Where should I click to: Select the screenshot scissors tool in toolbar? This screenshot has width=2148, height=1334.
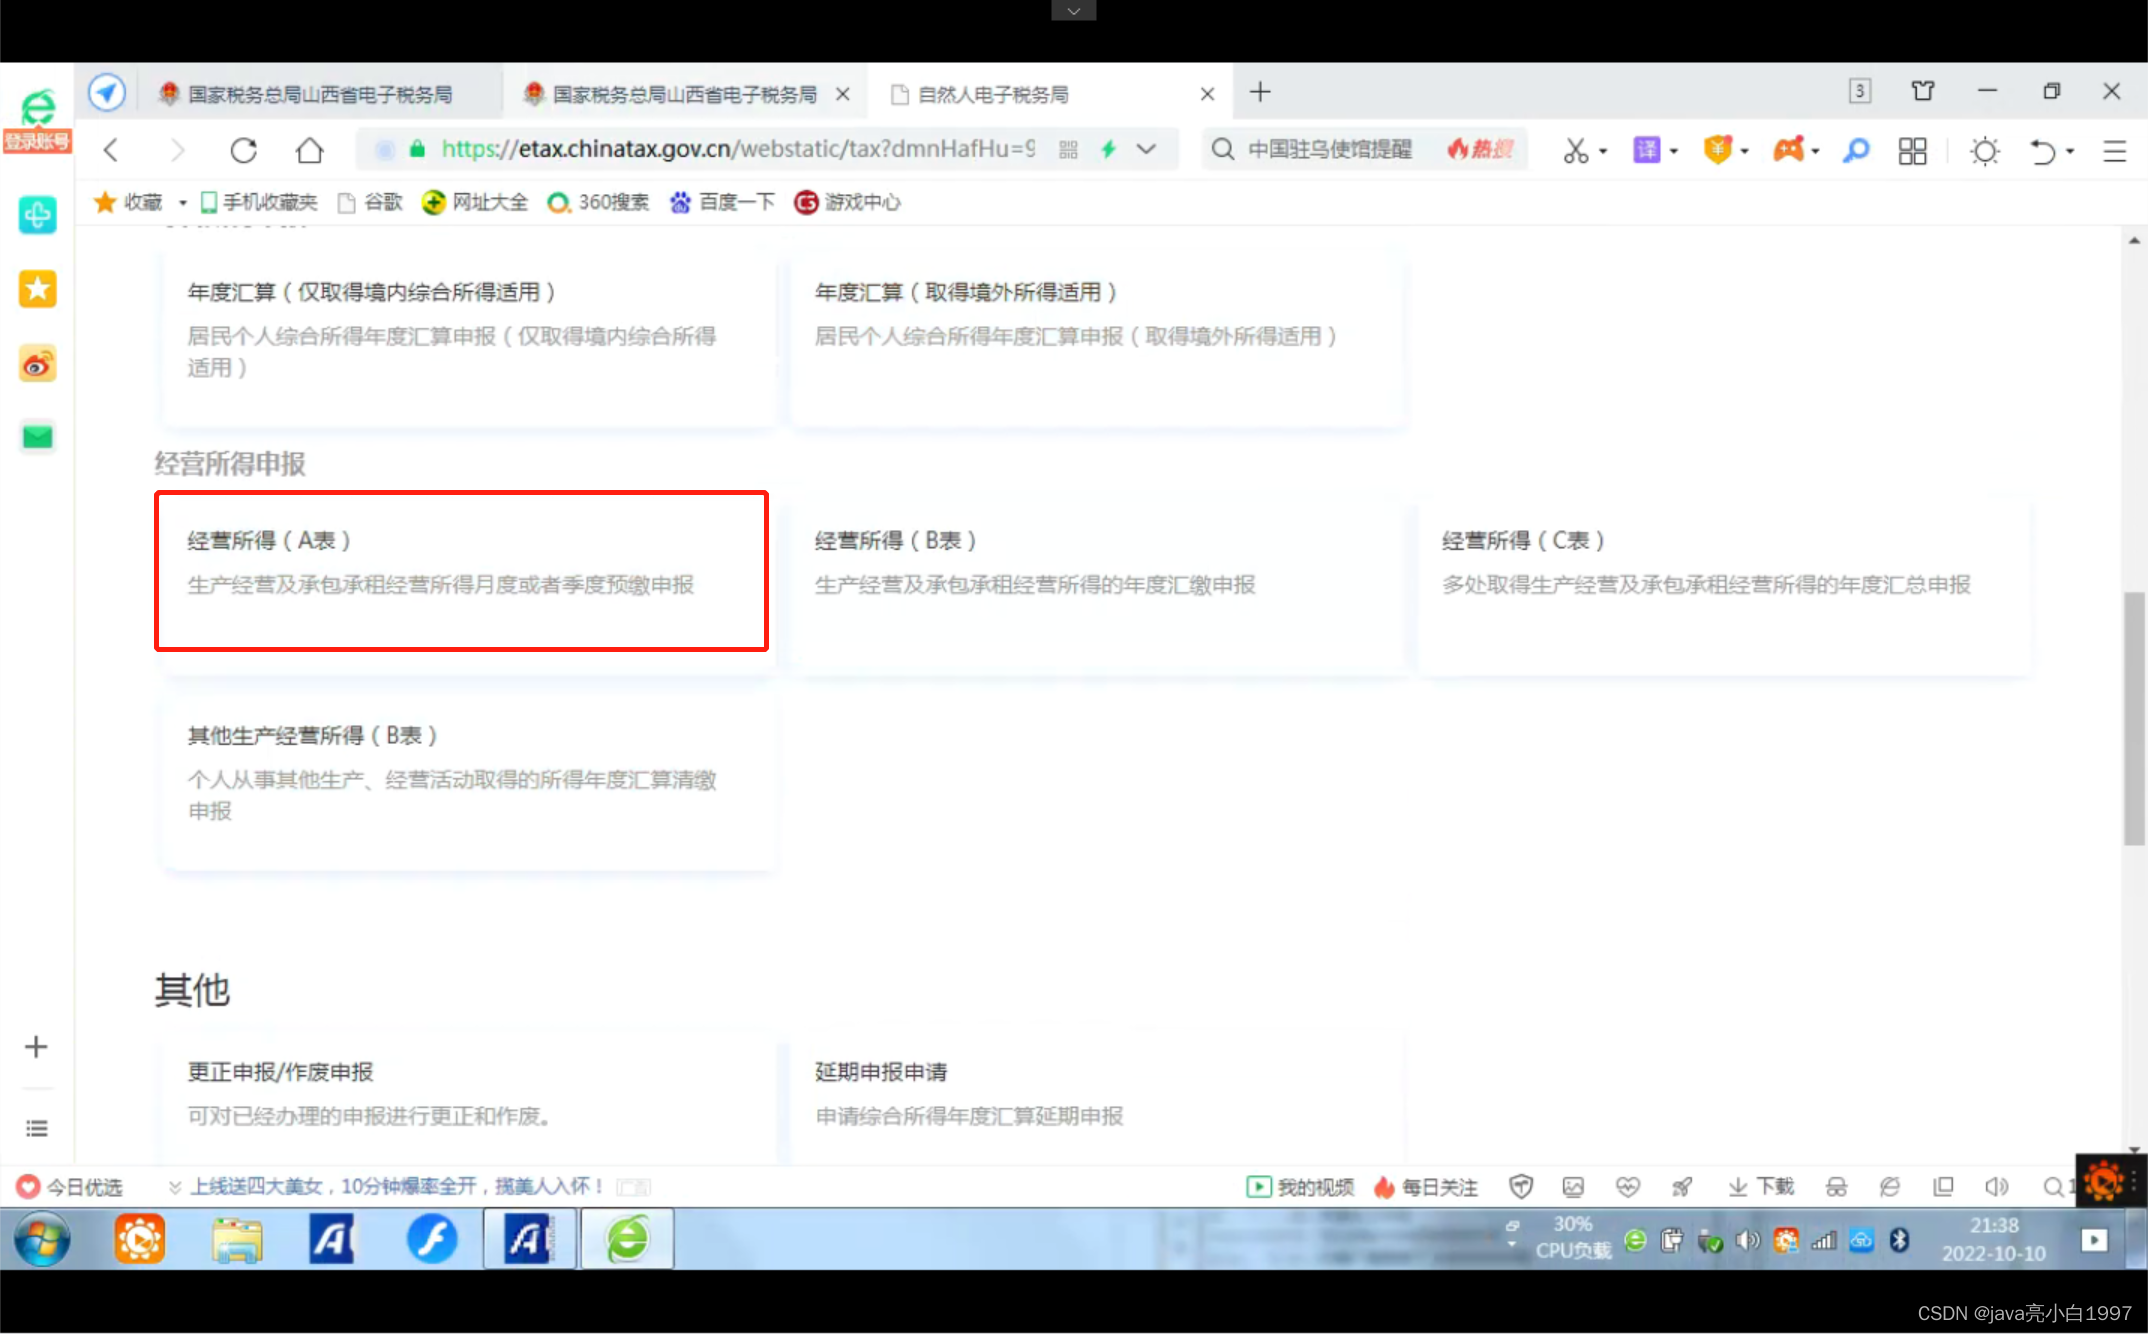(1578, 150)
